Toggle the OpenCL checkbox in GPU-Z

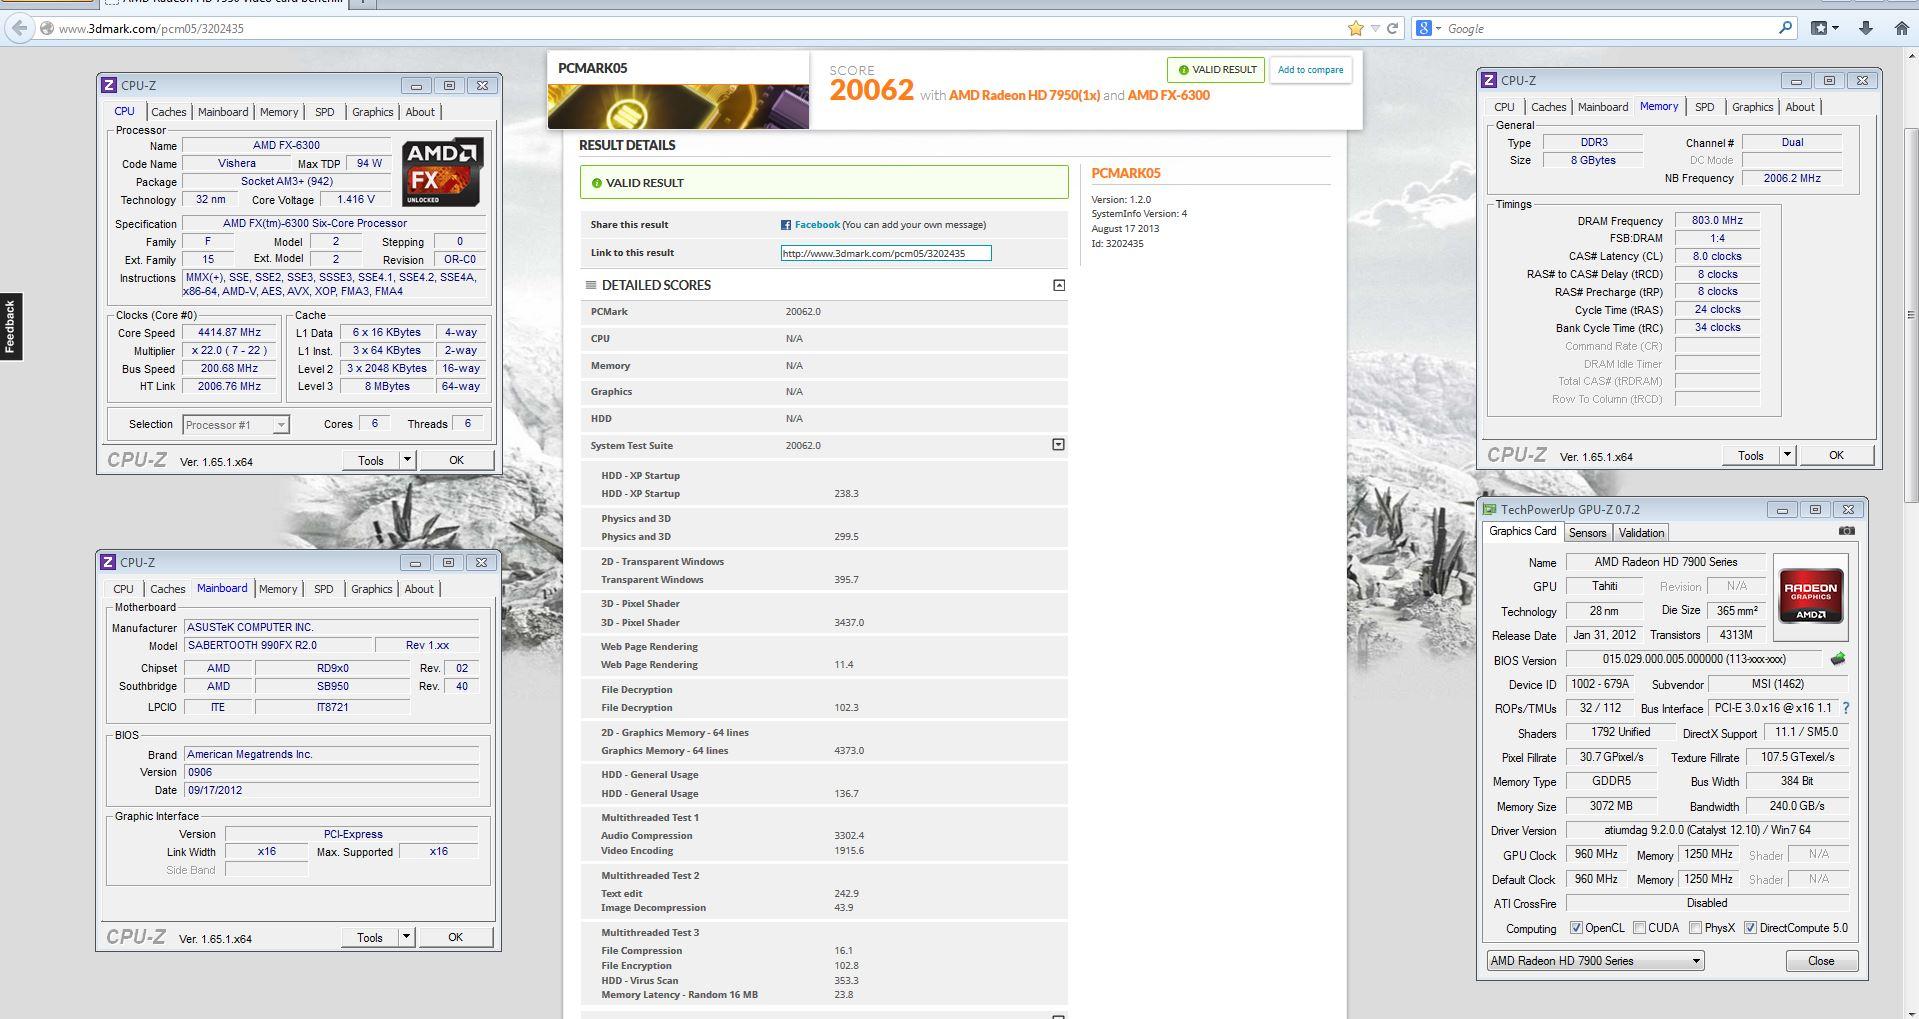click(1576, 928)
